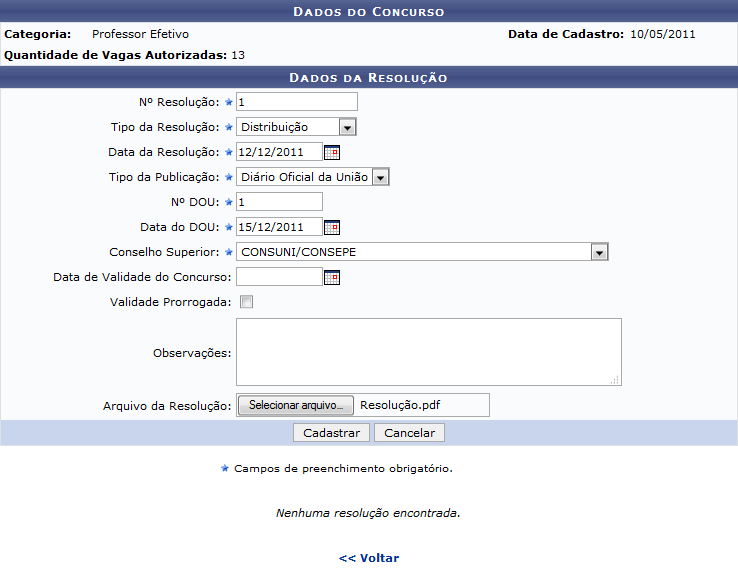This screenshot has width=738, height=573.
Task: Grab the Observações textarea resize handle
Action: point(615,379)
